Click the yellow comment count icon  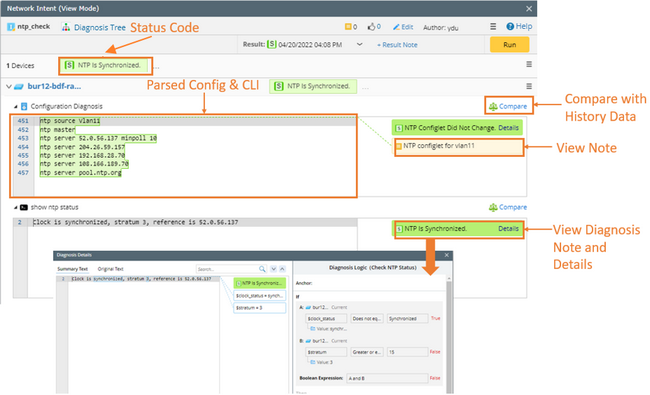pyautogui.click(x=348, y=27)
